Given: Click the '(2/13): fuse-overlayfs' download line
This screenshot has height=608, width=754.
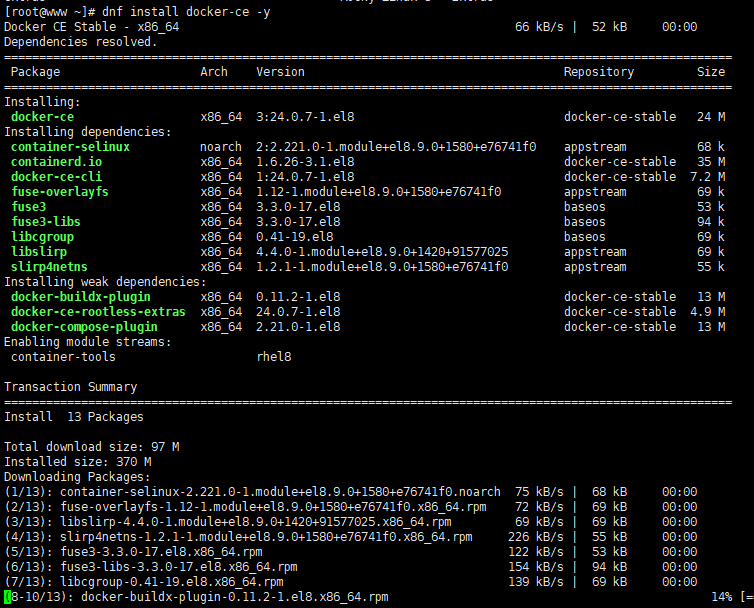Looking at the screenshot, I should [351, 507].
